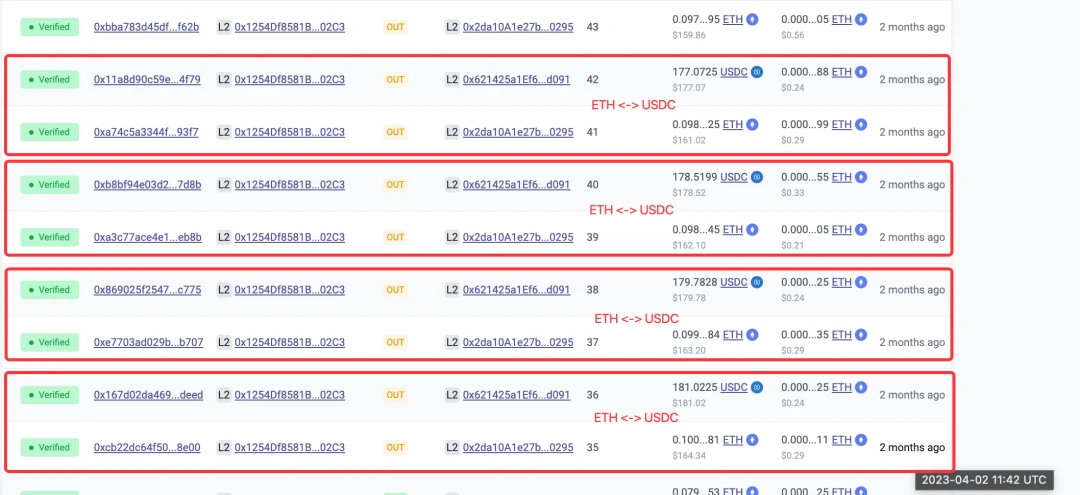Open ETH link for 0.000...11 fee

tap(842, 440)
